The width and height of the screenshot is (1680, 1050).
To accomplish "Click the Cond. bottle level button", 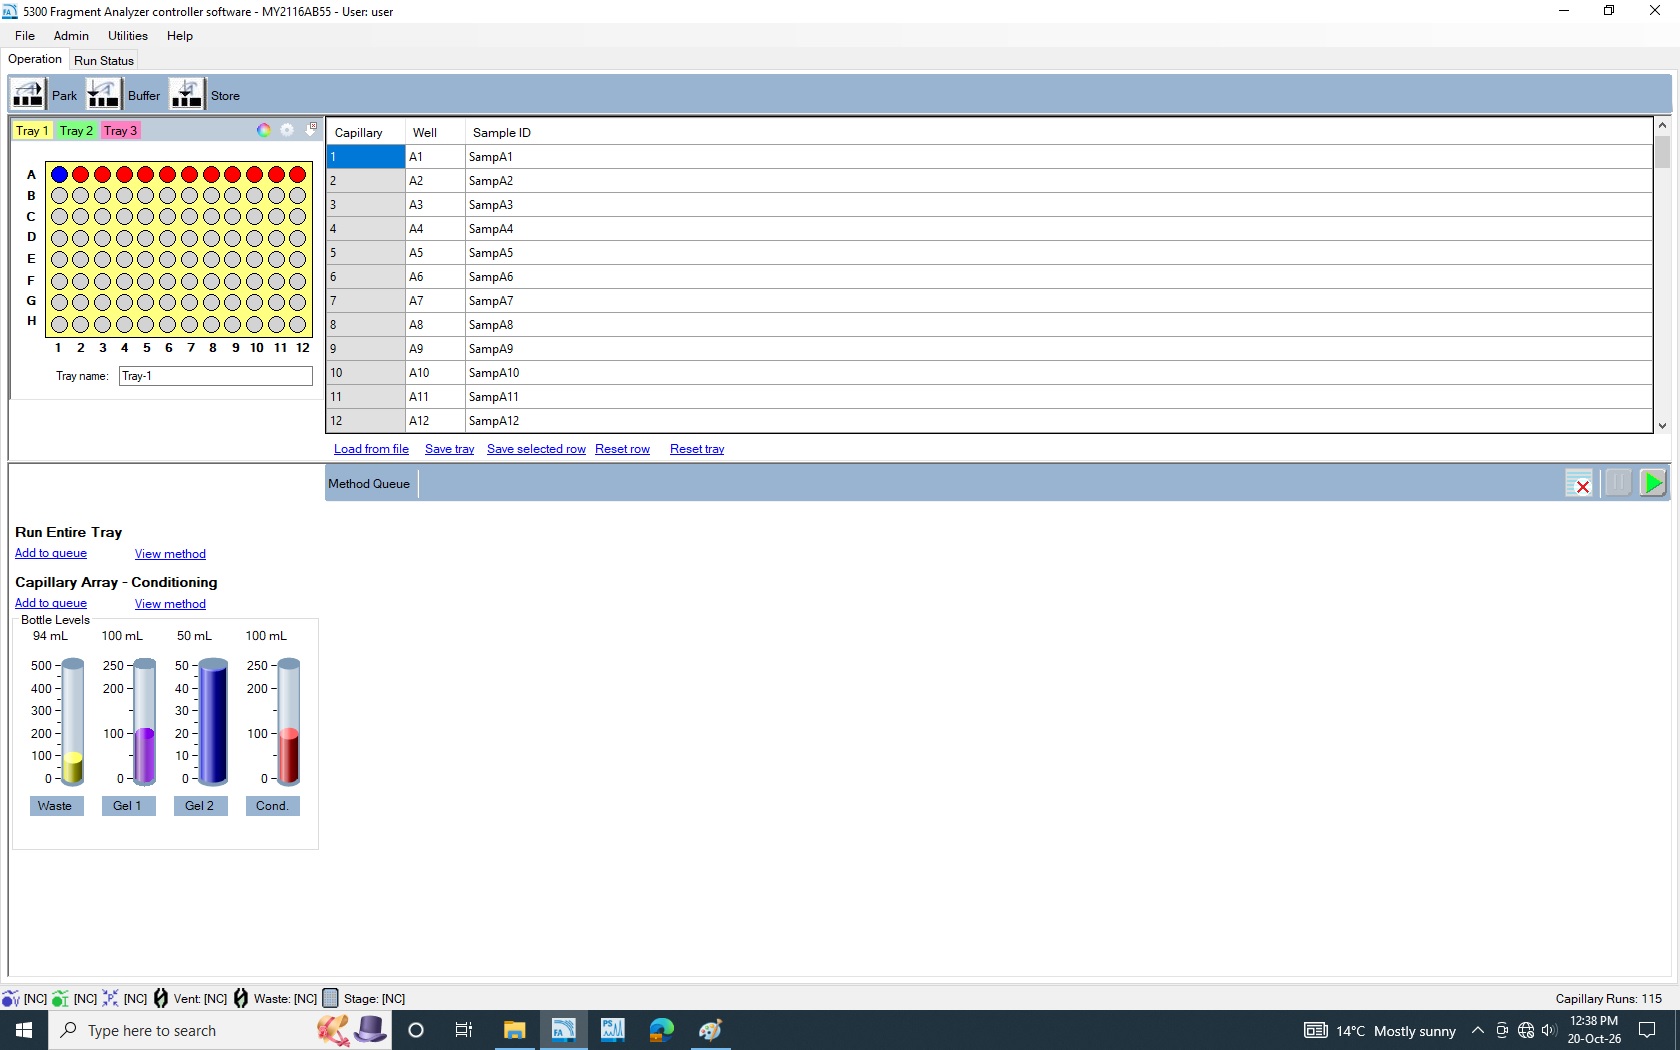I will (x=272, y=806).
